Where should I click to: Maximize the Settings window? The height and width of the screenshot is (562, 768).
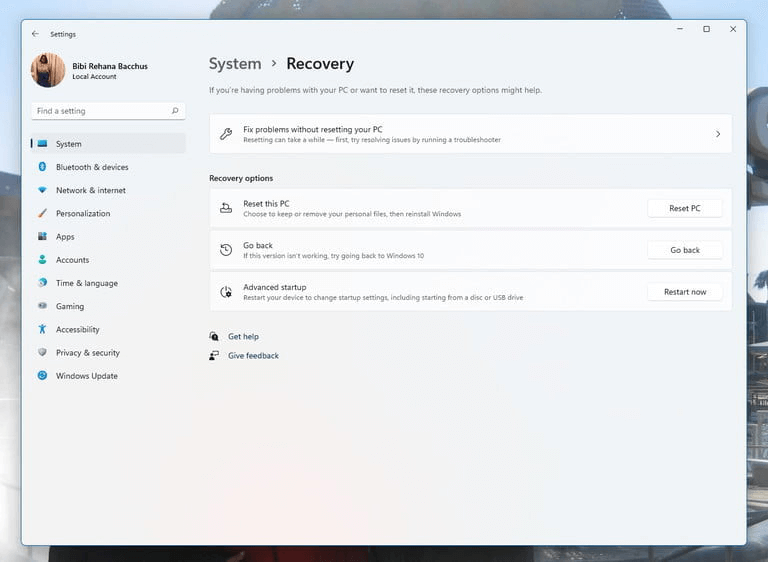706,29
